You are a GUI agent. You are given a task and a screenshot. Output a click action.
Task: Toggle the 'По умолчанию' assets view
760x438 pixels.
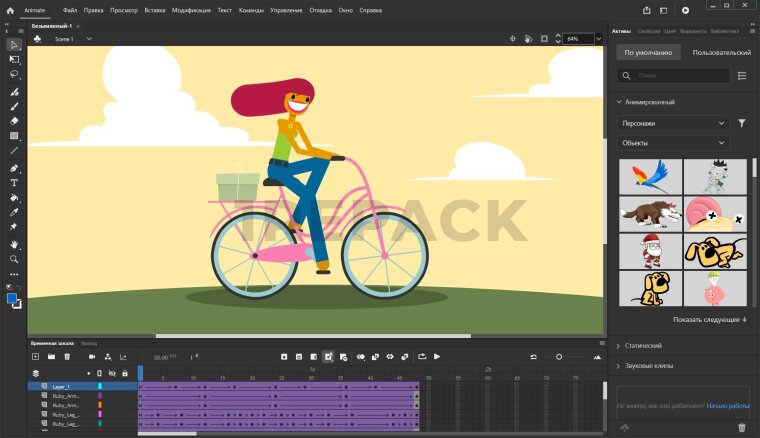pos(647,52)
